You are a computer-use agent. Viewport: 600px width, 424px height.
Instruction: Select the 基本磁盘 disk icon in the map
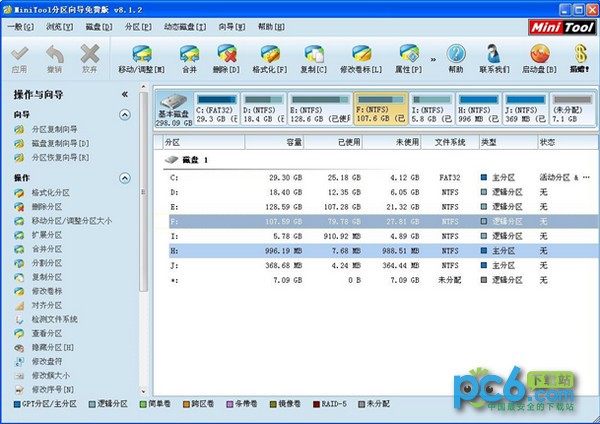(174, 109)
